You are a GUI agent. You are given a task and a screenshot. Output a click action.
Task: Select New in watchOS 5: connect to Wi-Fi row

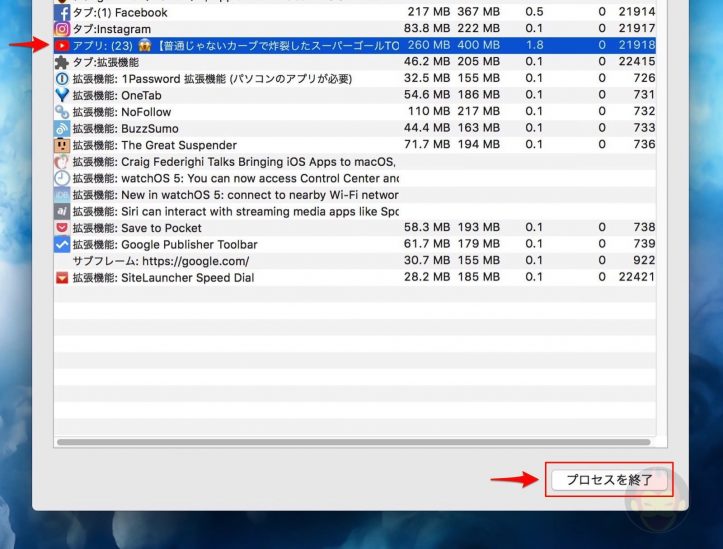click(x=355, y=195)
